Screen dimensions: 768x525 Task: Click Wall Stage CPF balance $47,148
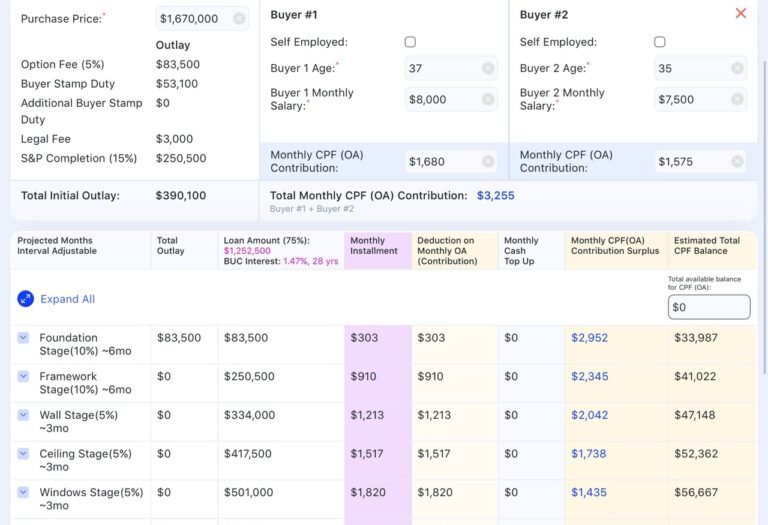click(x=695, y=415)
